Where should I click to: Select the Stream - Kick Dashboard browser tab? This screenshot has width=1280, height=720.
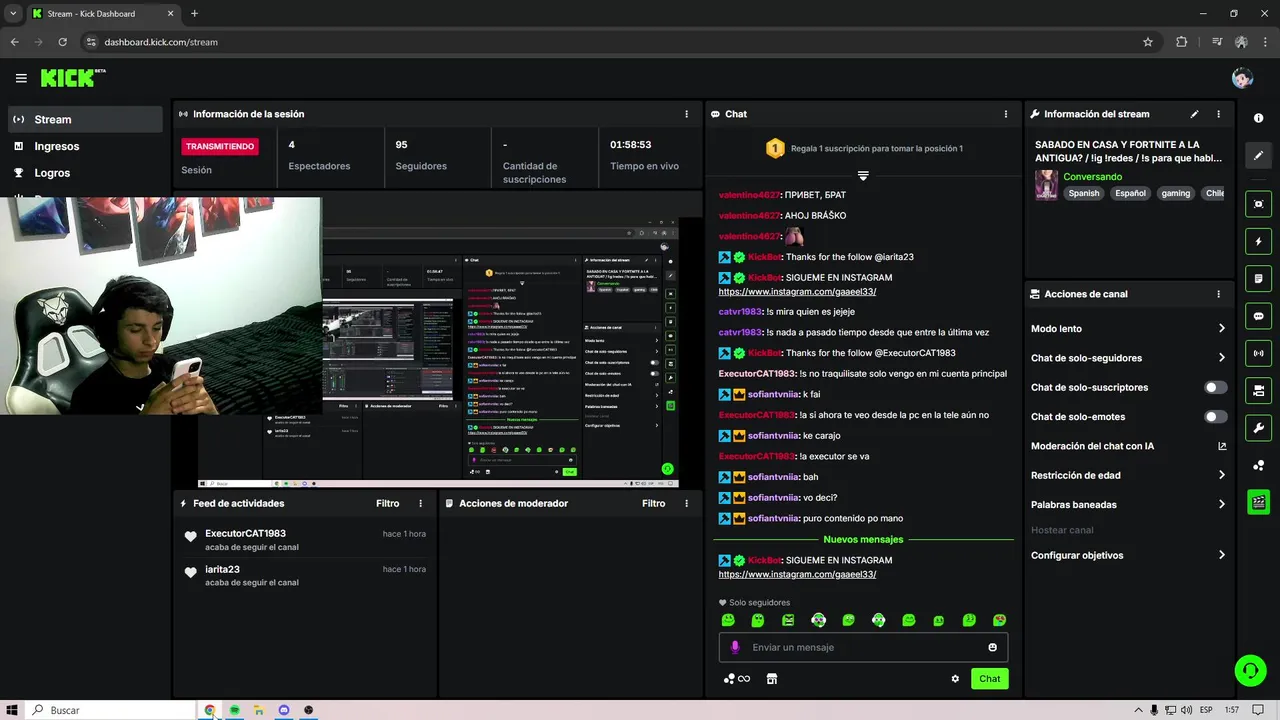(103, 13)
